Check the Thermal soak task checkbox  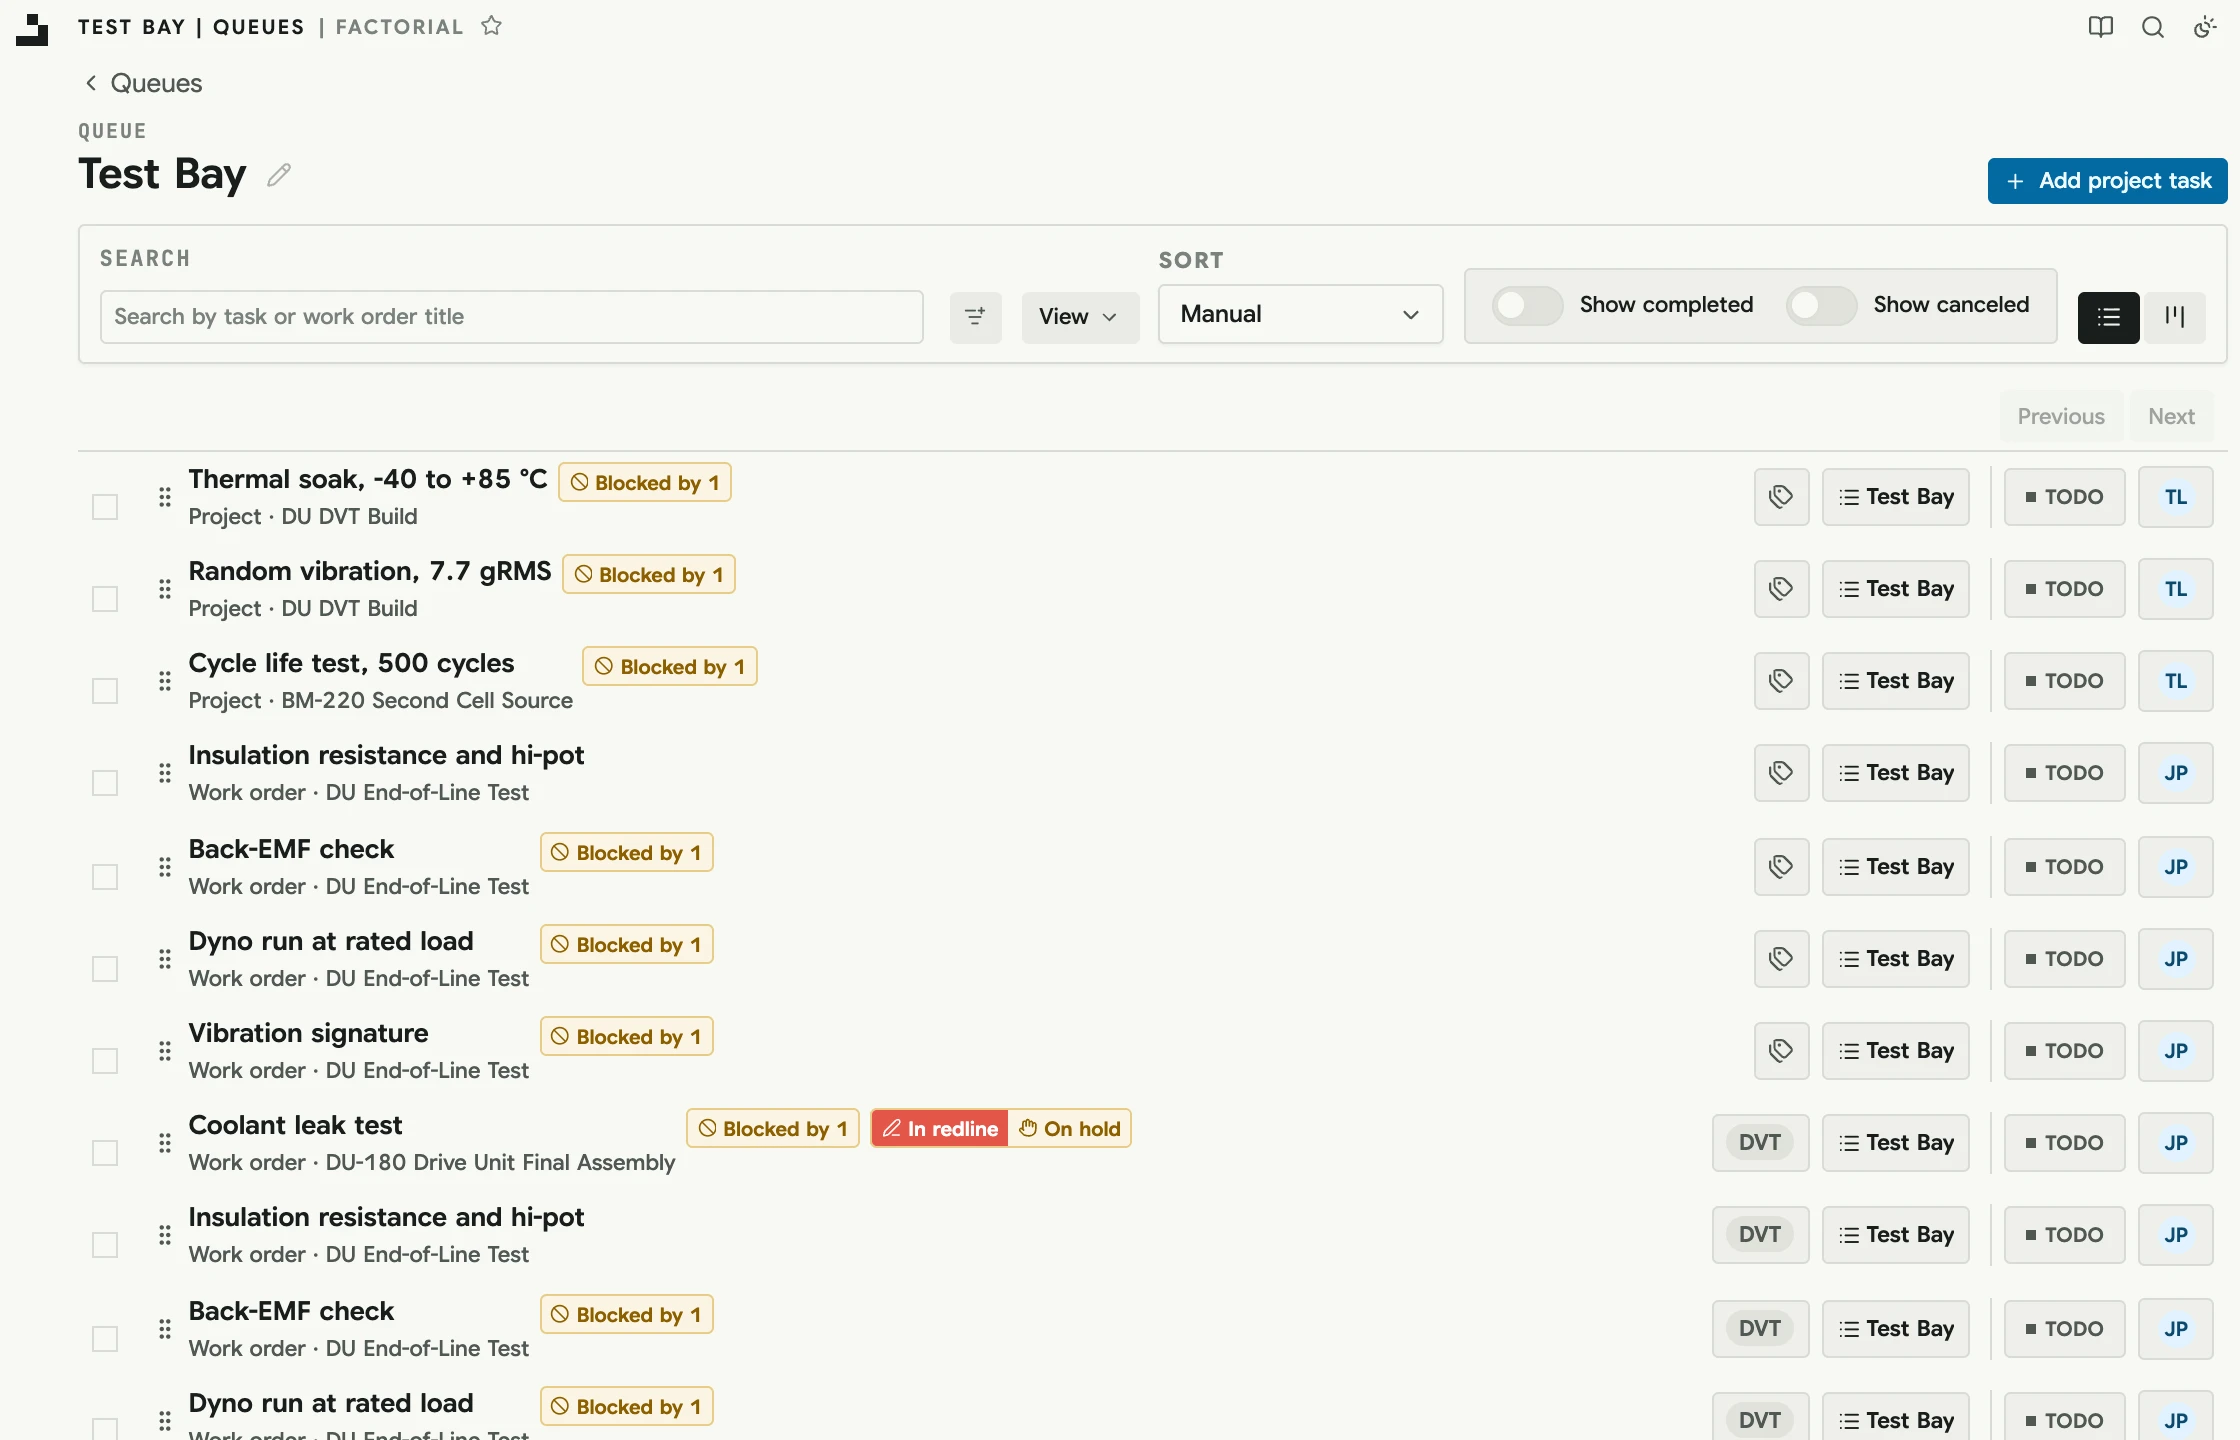pyautogui.click(x=105, y=507)
